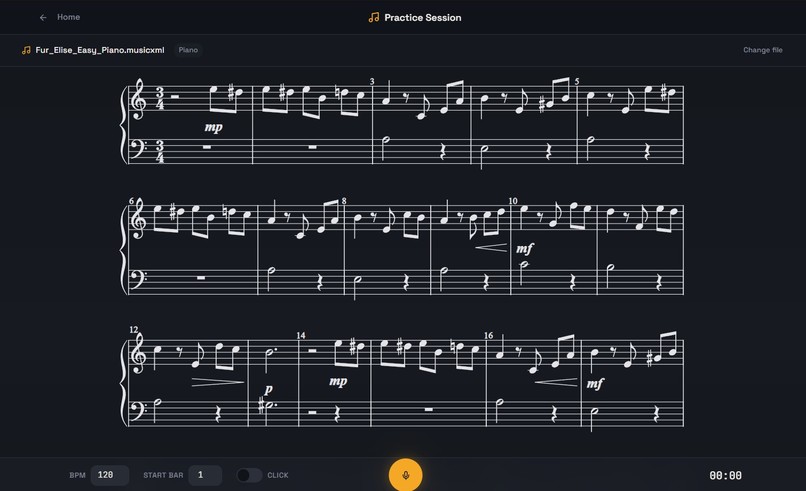Click the bar number 16 marker
Image resolution: width=806 pixels, height=491 pixels.
coord(488,335)
